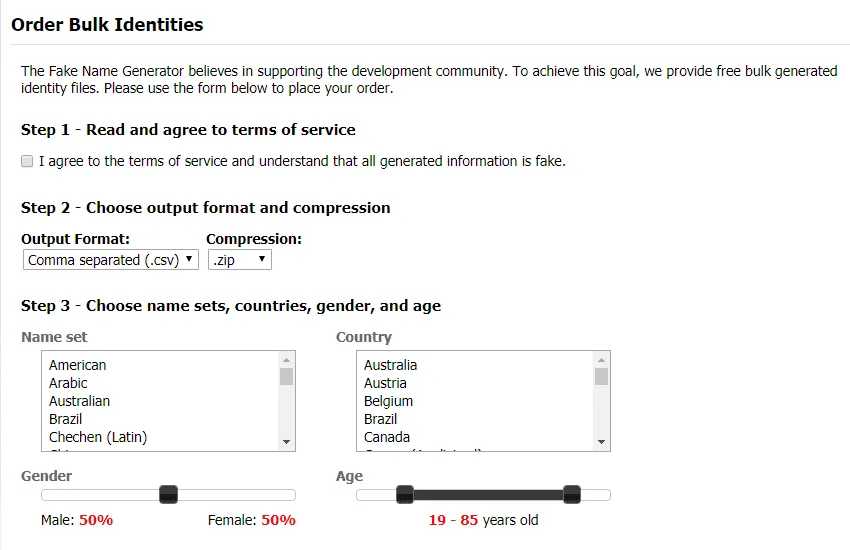Click the Age slider minimum handle
The image size is (850, 550).
[405, 495]
